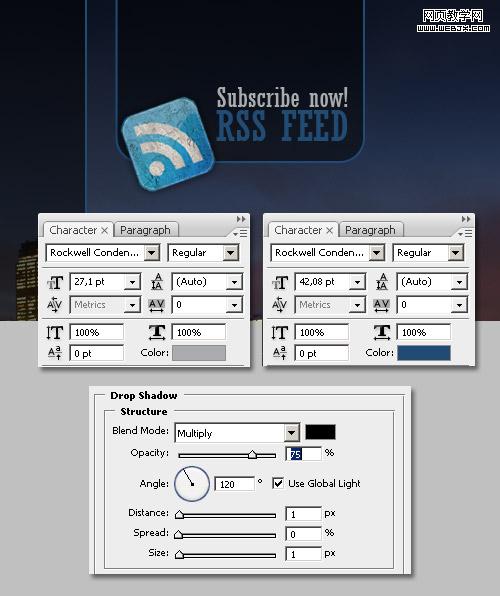Viewport: 500px width, 596px height.
Task: Open 27,1 pt font size dropdown
Action: (132, 282)
